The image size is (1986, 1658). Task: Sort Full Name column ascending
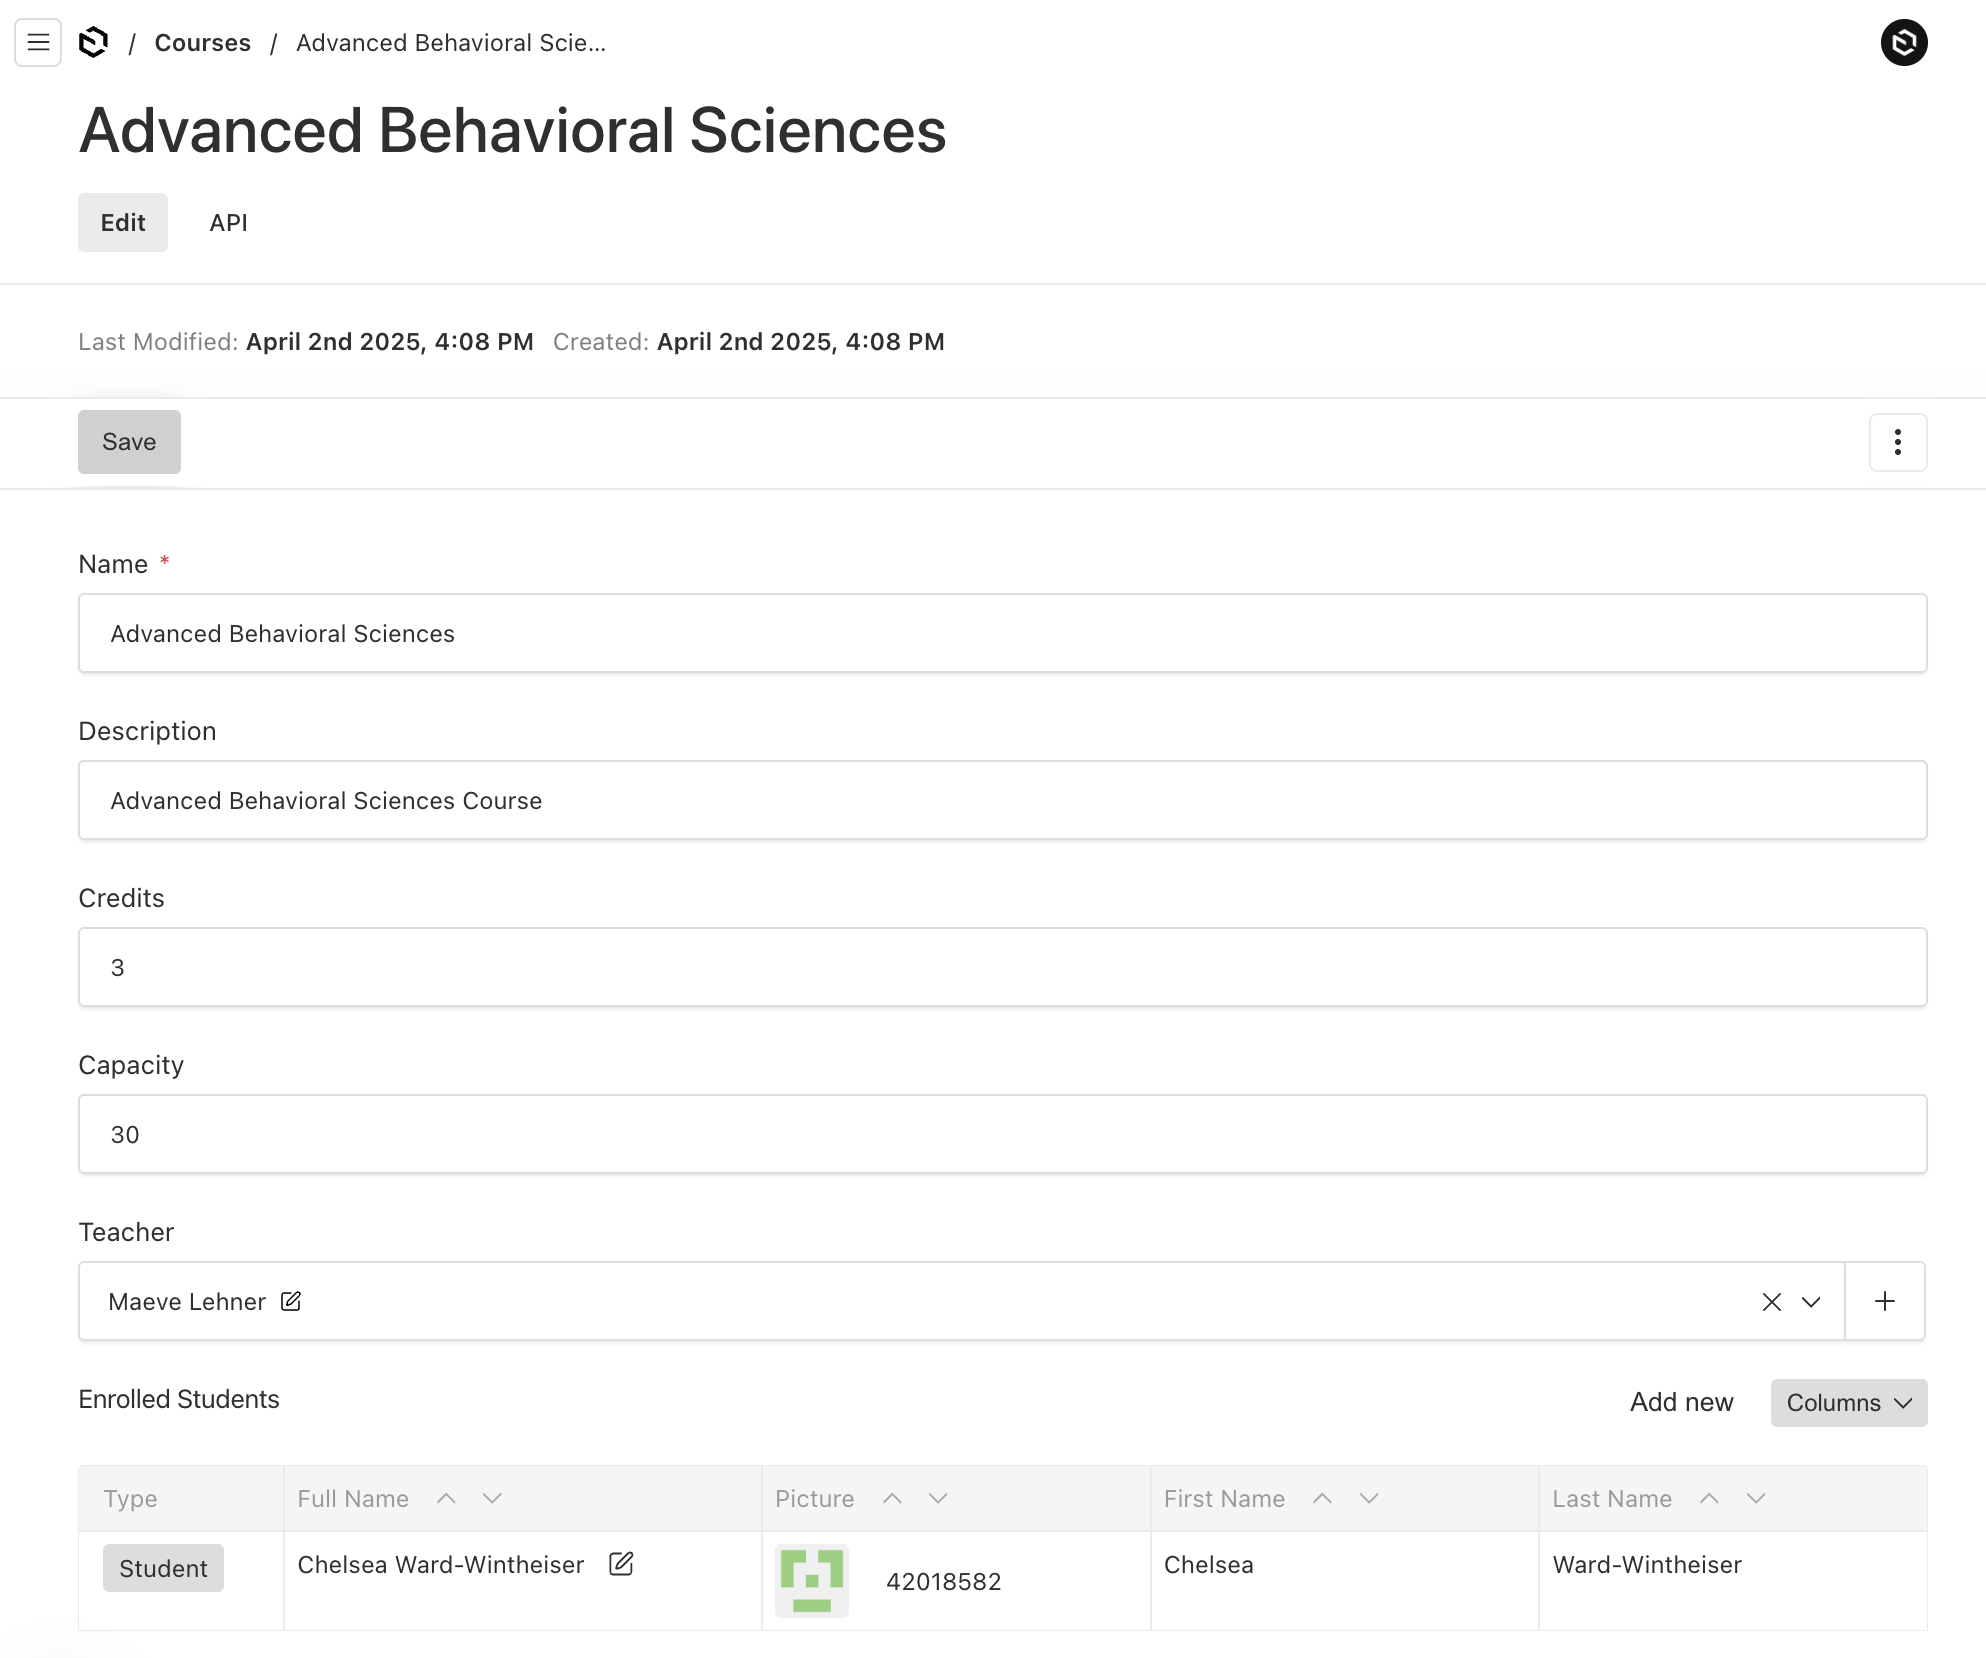446,1498
